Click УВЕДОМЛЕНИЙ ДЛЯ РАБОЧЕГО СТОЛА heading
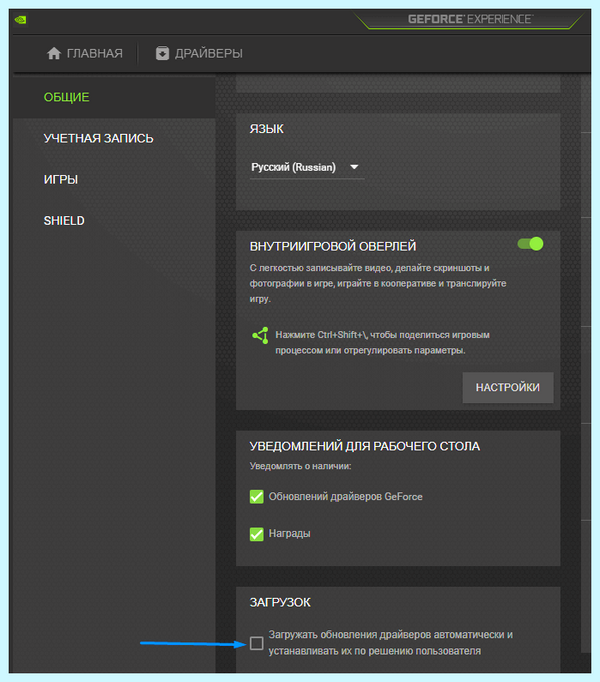 (x=365, y=446)
